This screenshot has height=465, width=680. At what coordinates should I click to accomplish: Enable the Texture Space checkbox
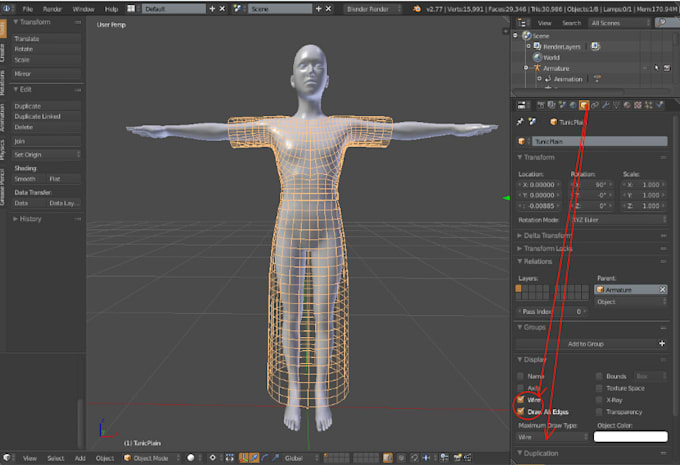(x=599, y=388)
